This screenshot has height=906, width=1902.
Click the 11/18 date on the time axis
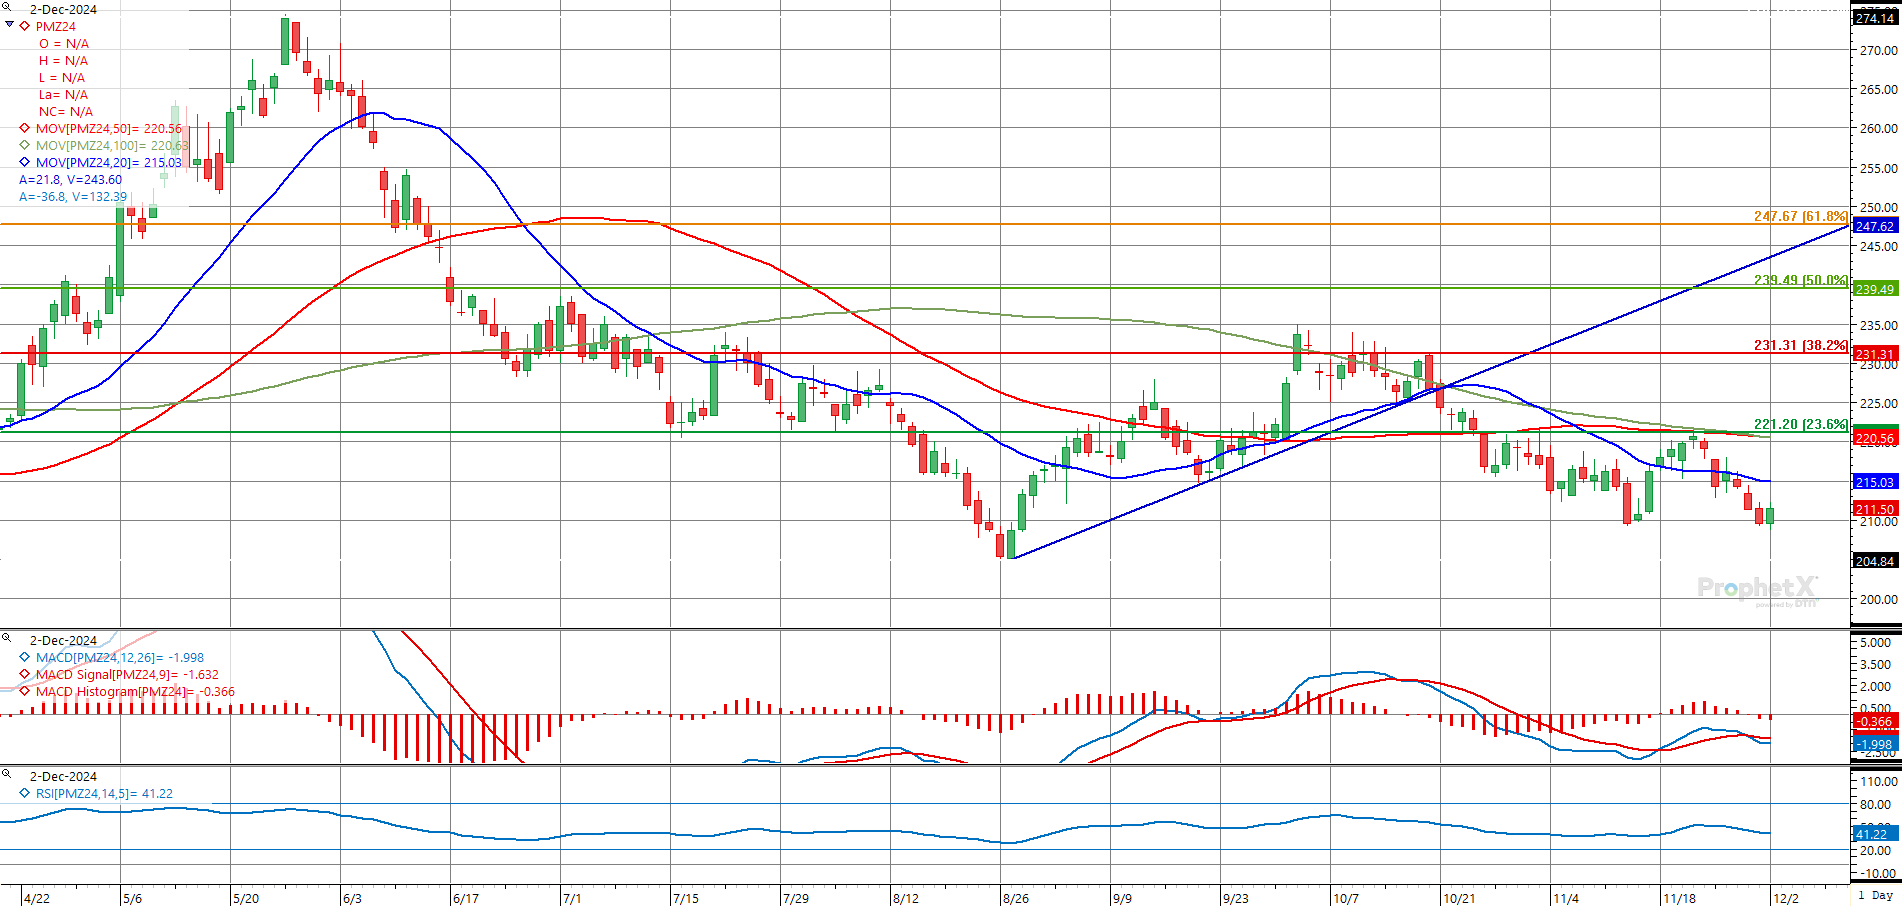tap(1680, 898)
